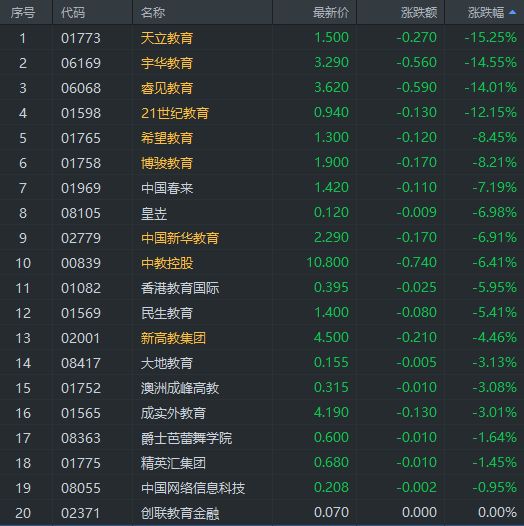The image size is (524, 526).
Task: Click the change percent -15.25%
Action: (491, 37)
